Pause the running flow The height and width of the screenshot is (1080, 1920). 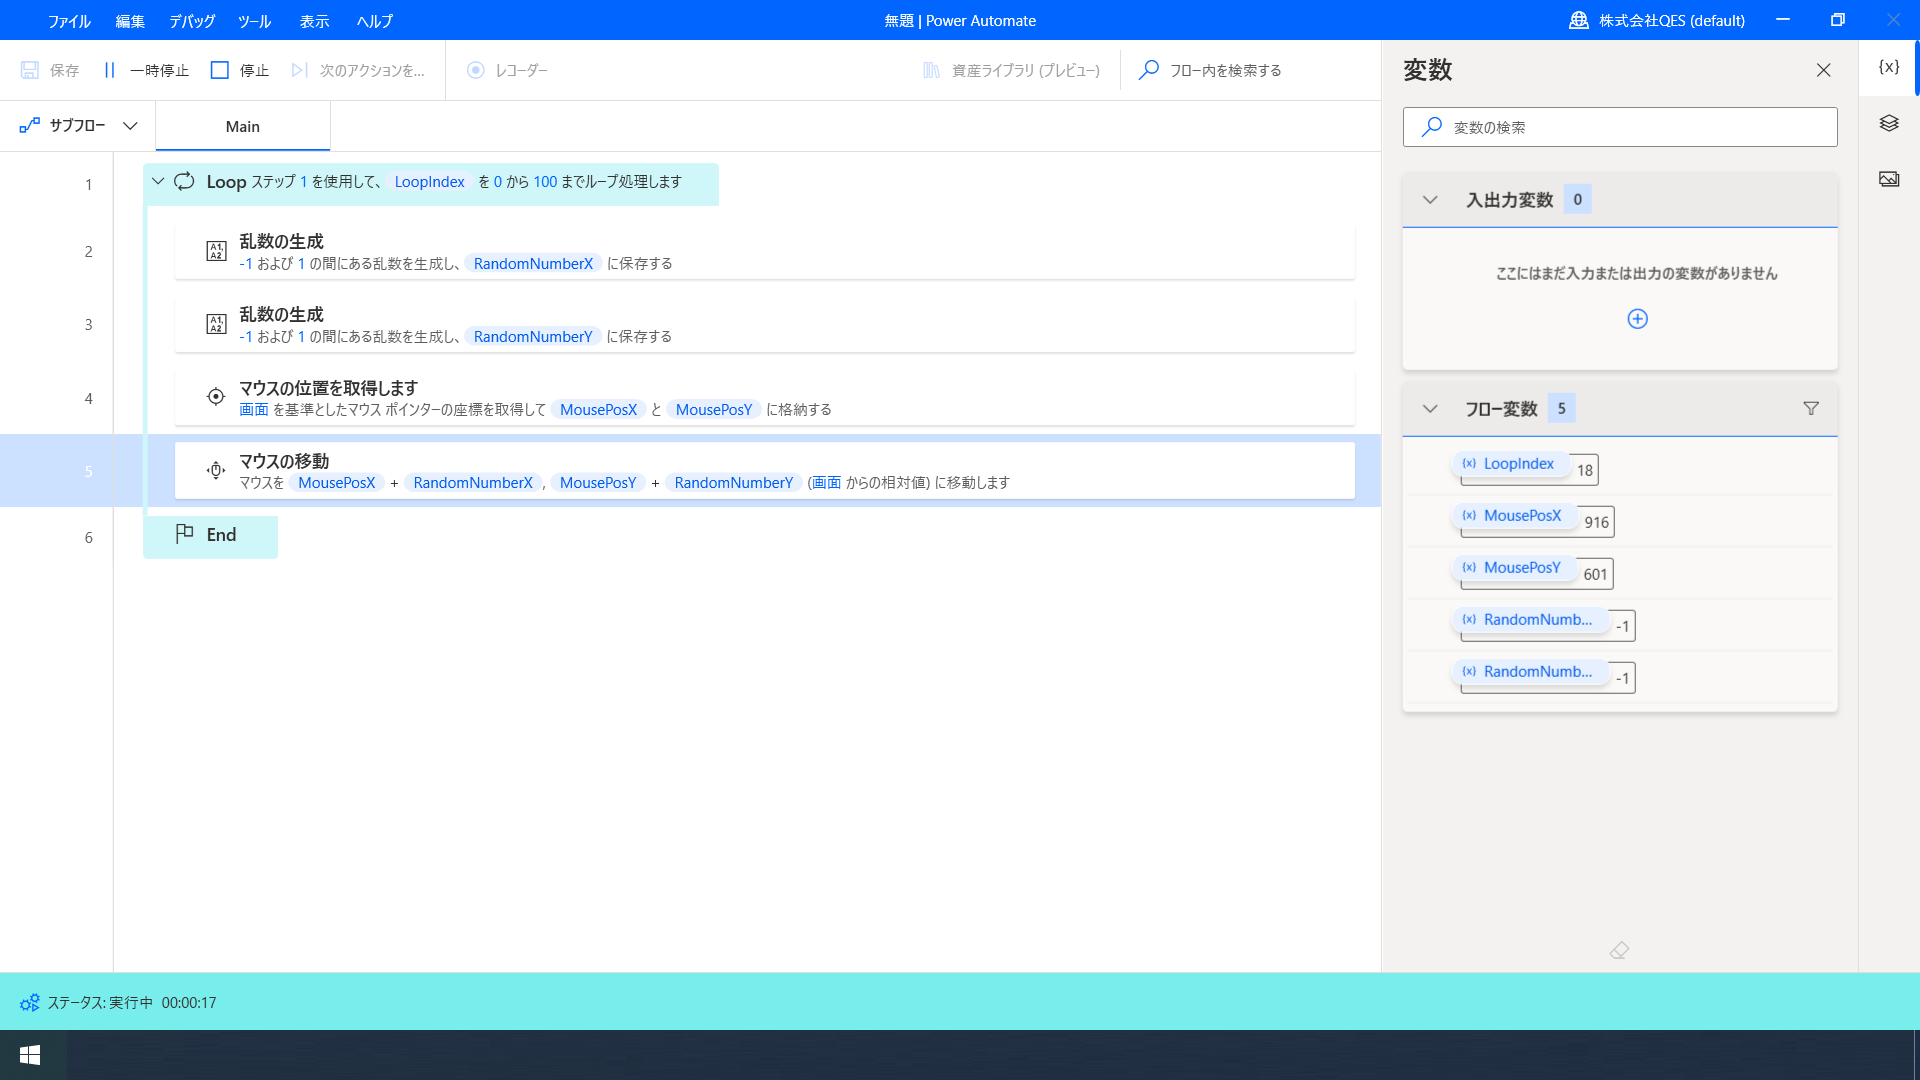(x=146, y=70)
